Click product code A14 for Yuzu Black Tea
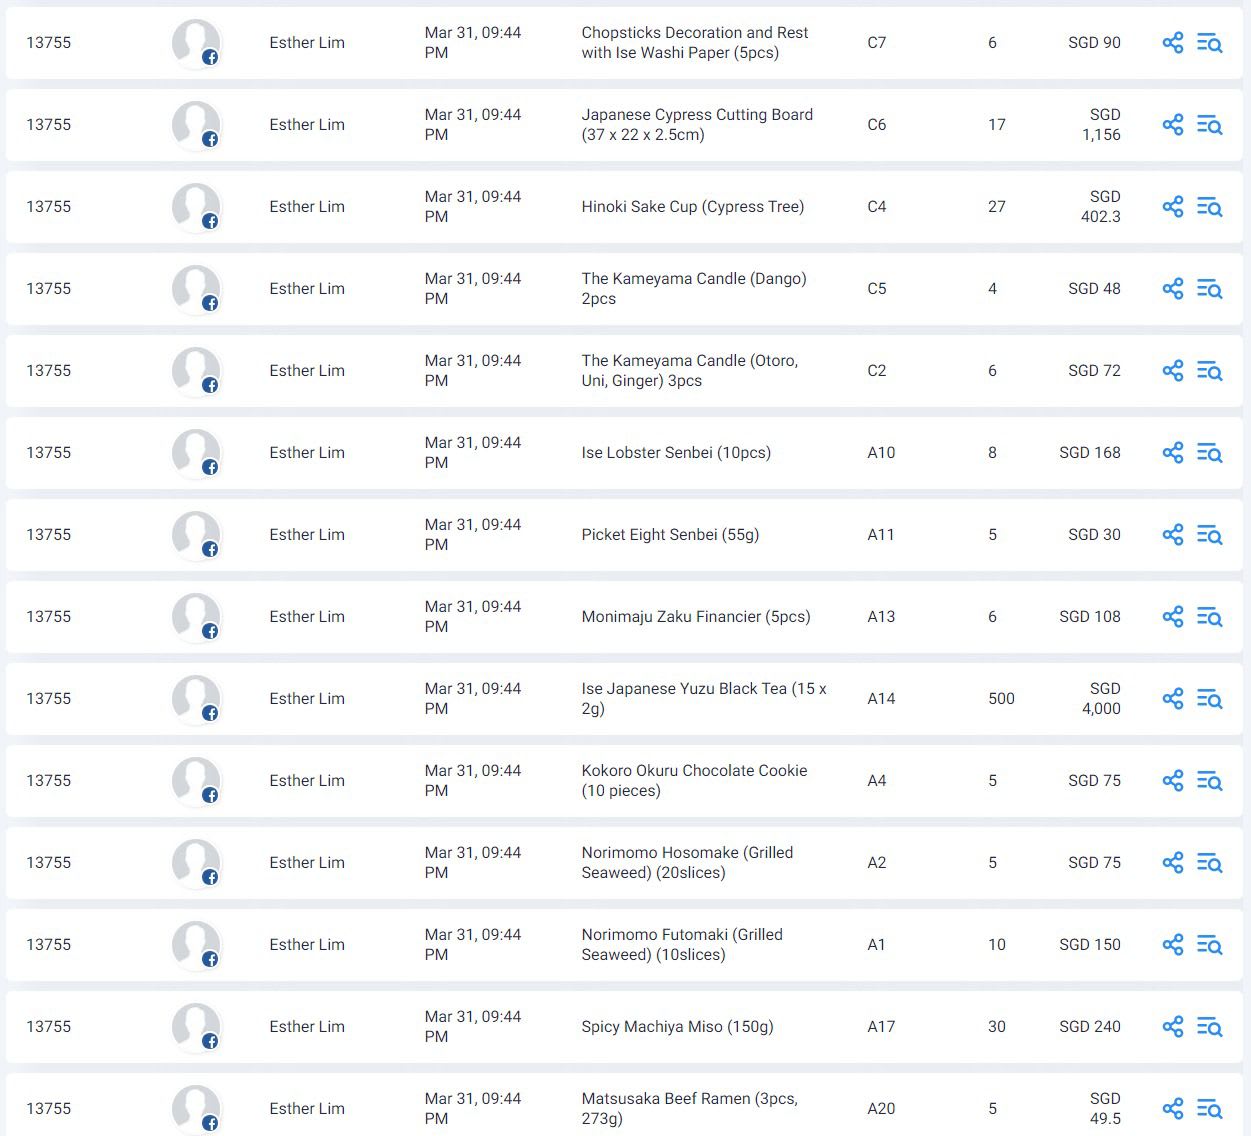This screenshot has width=1251, height=1136. click(880, 699)
